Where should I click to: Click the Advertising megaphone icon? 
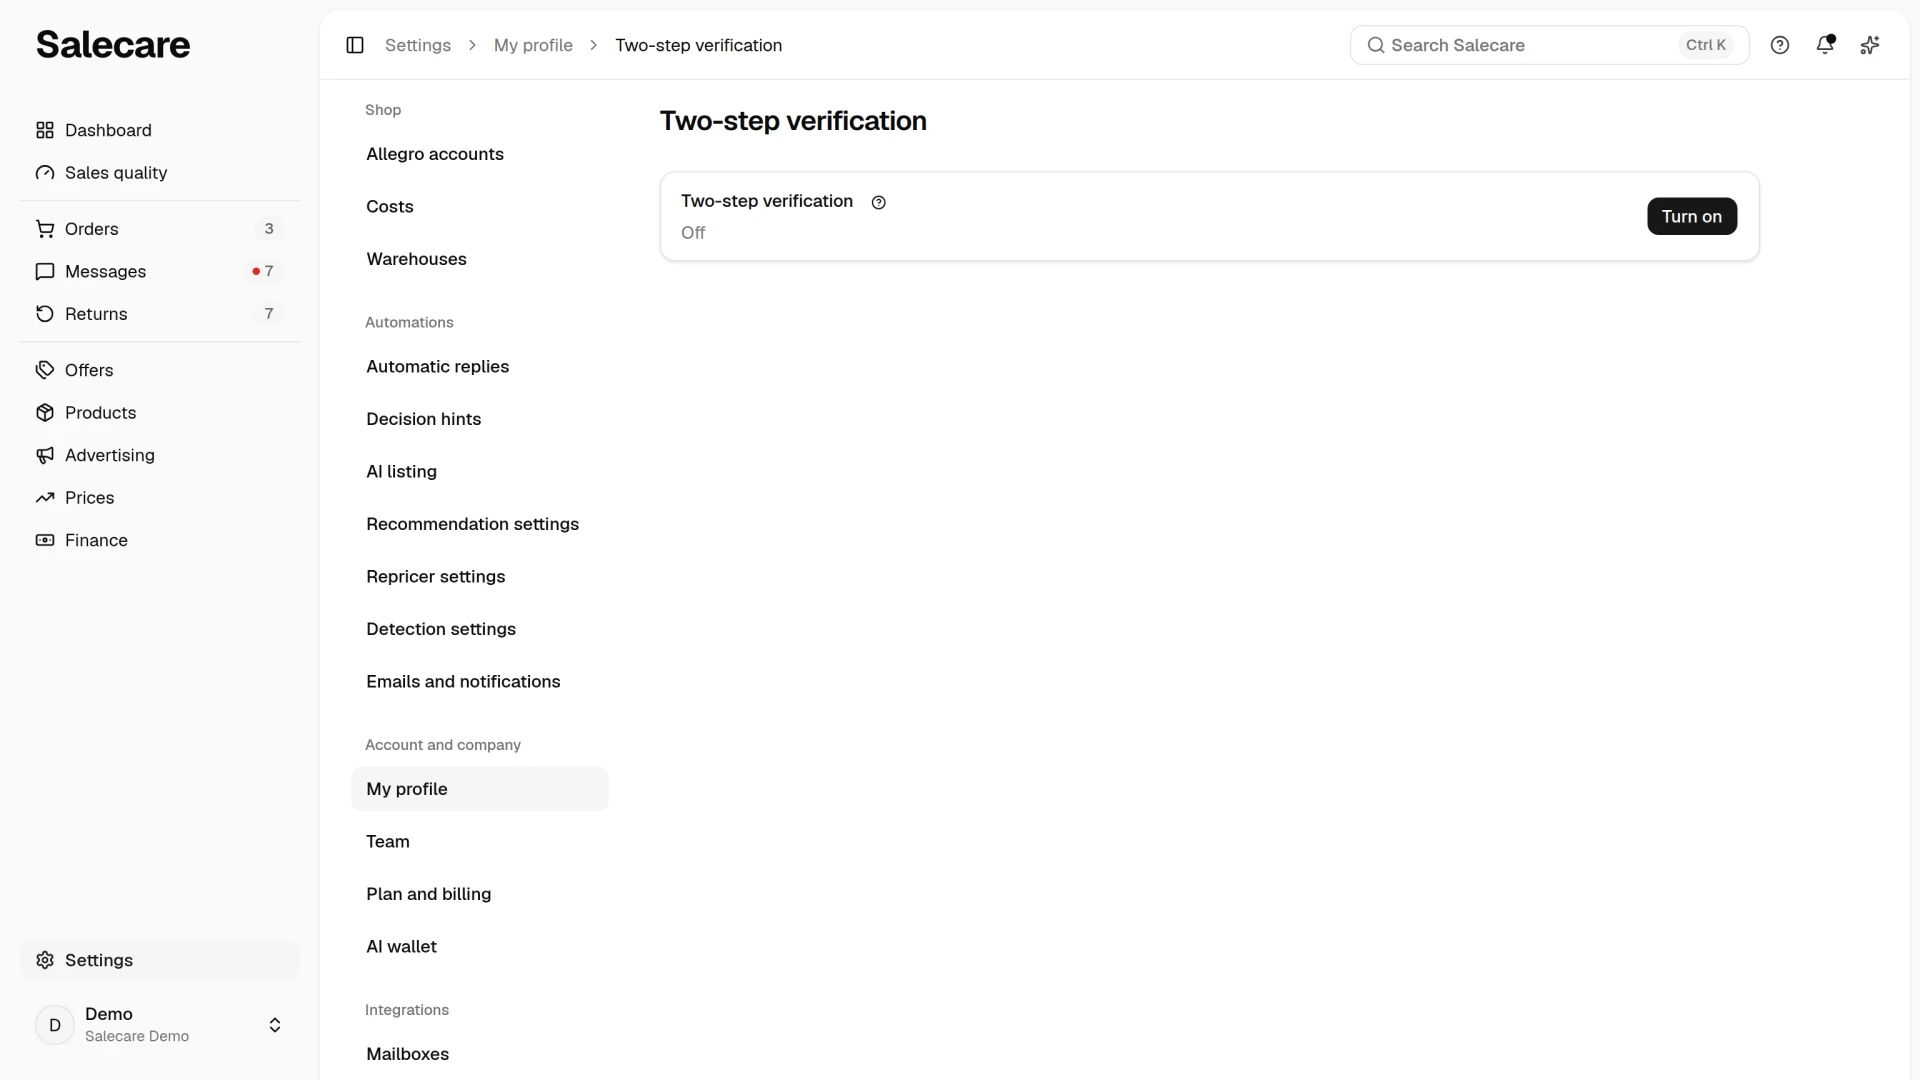point(45,455)
